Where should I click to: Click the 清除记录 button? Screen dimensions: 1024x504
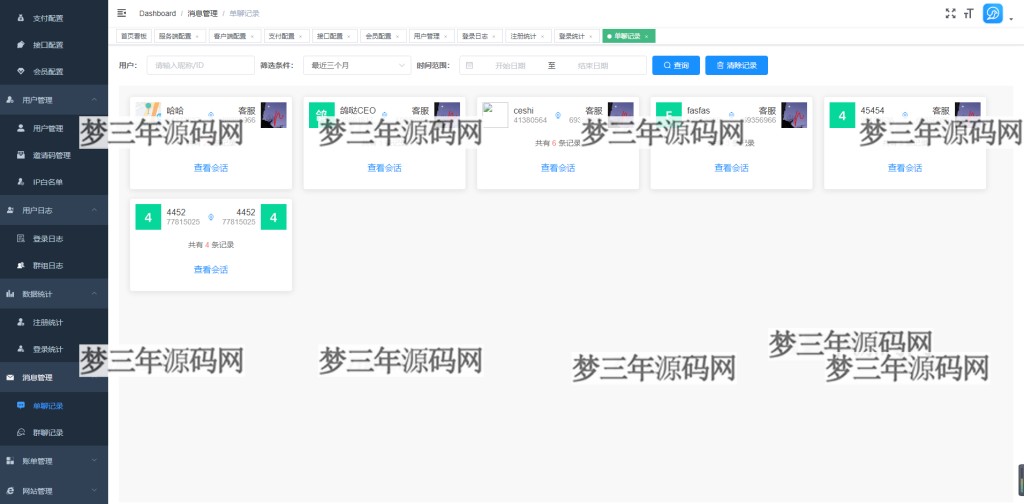pyautogui.click(x=736, y=65)
